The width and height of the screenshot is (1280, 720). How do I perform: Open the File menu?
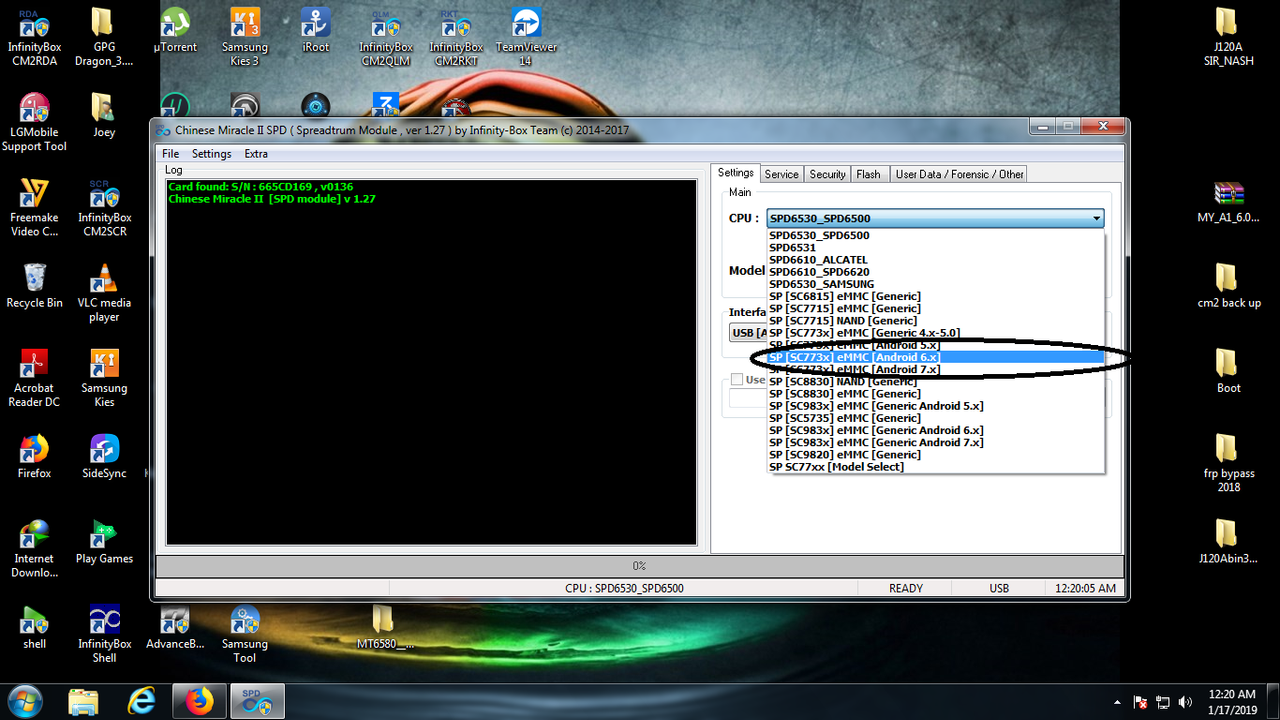pyautogui.click(x=170, y=154)
